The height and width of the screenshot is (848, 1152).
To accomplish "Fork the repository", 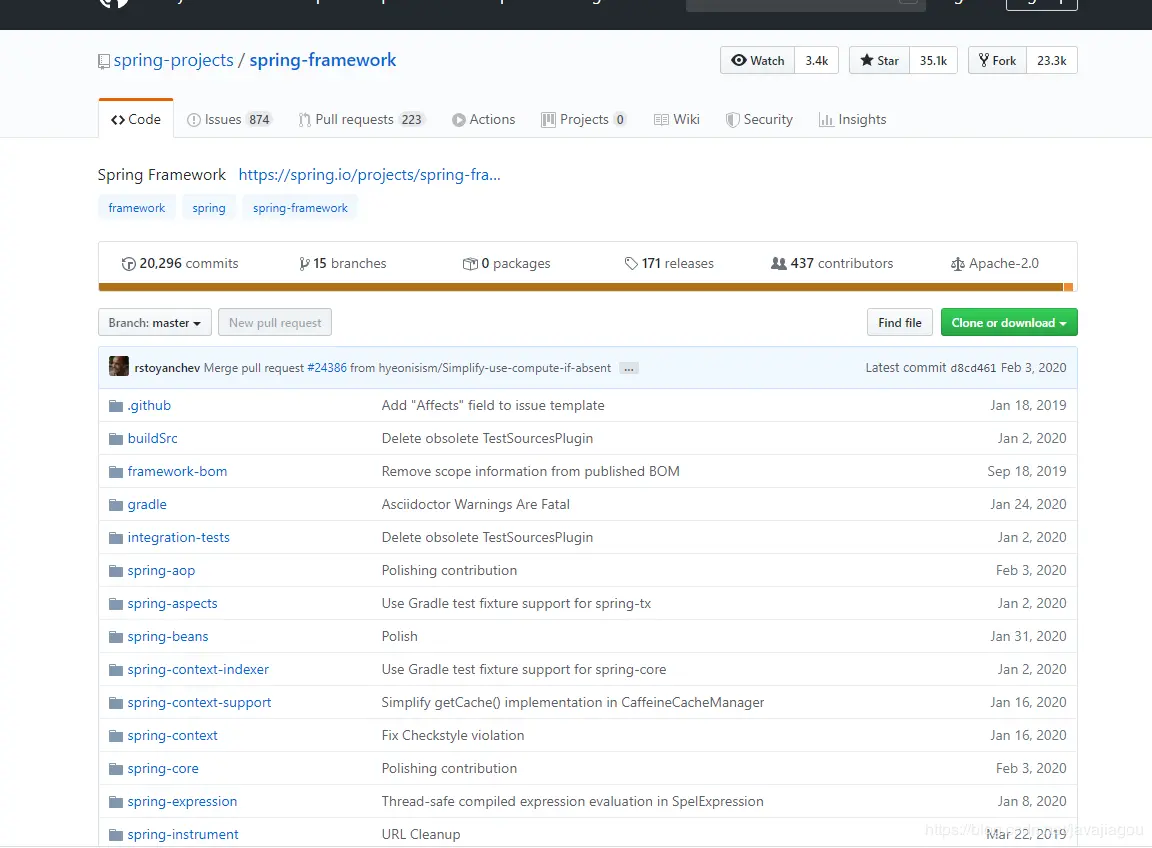I will pos(997,61).
